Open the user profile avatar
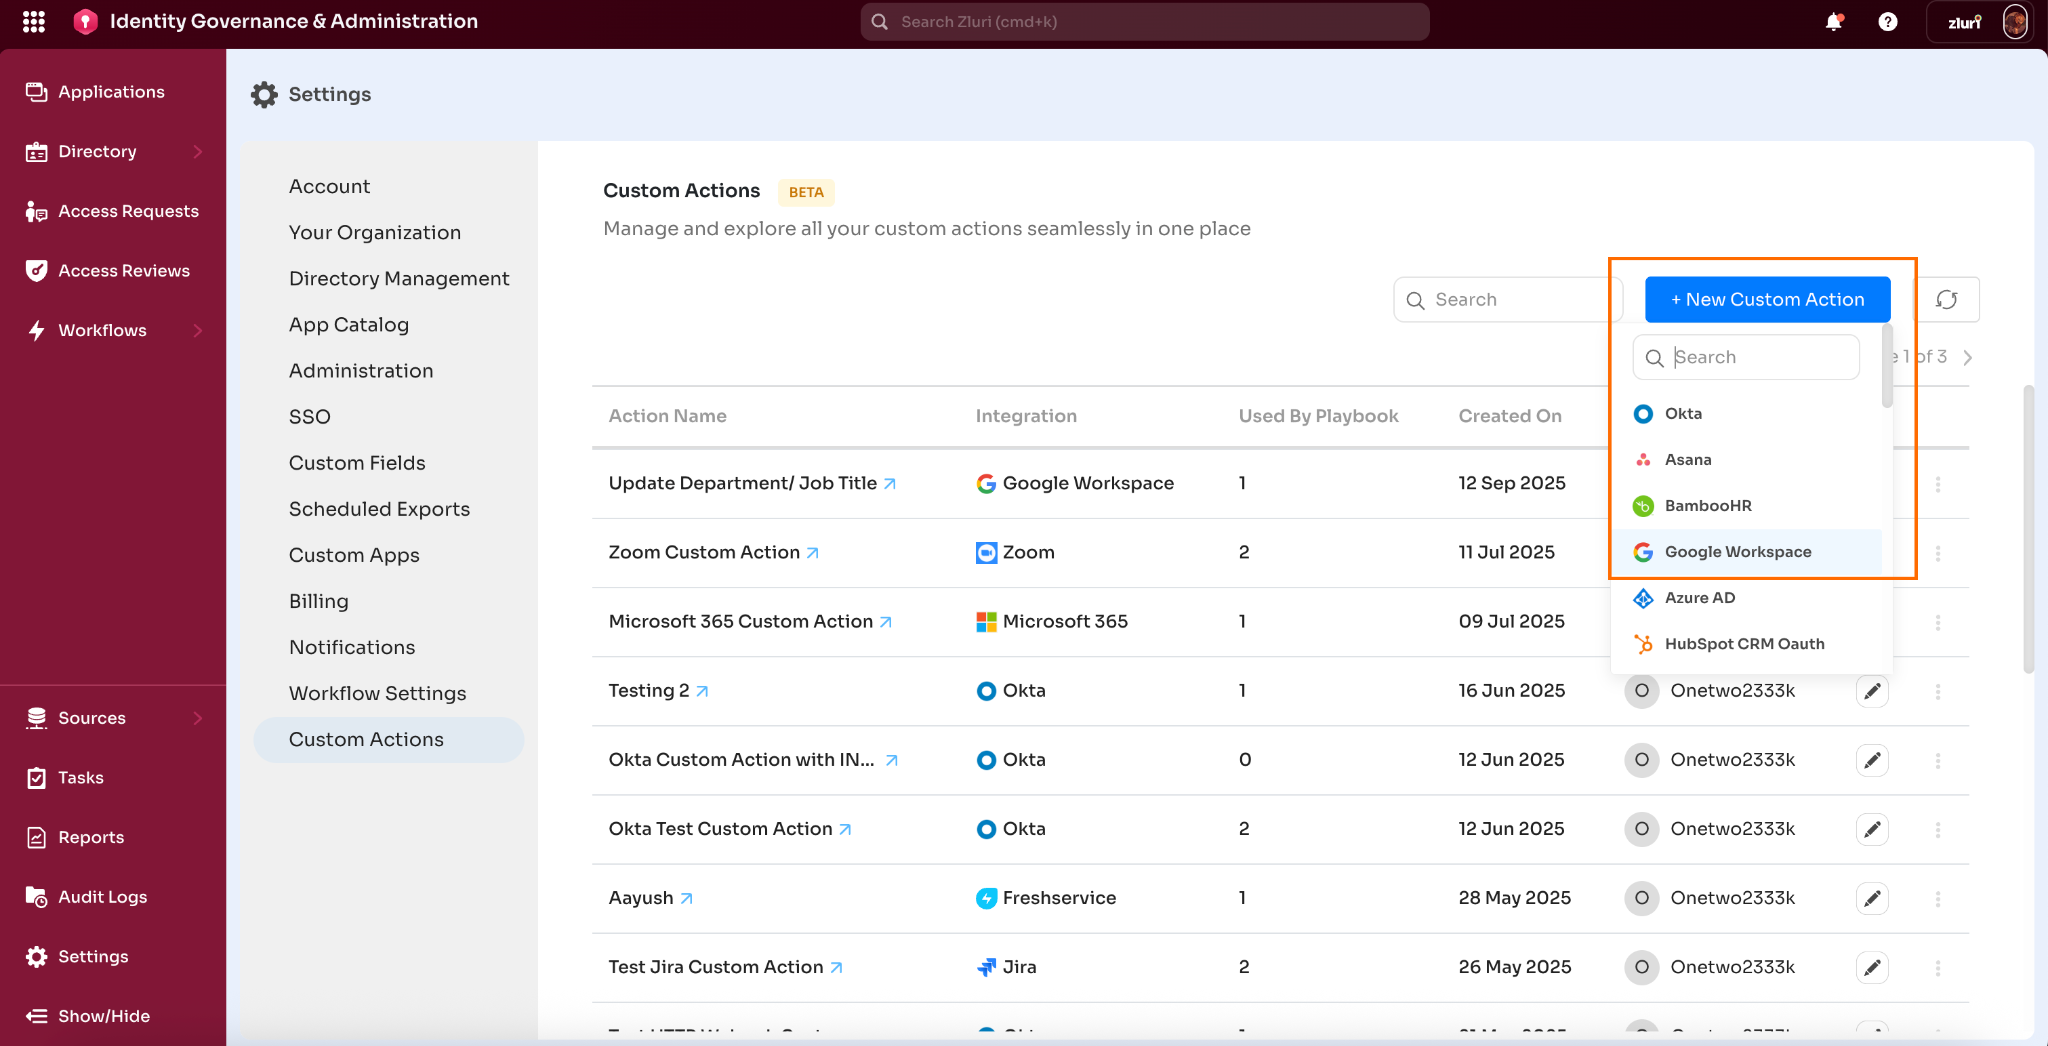Viewport: 2048px width, 1046px height. coord(2015,21)
